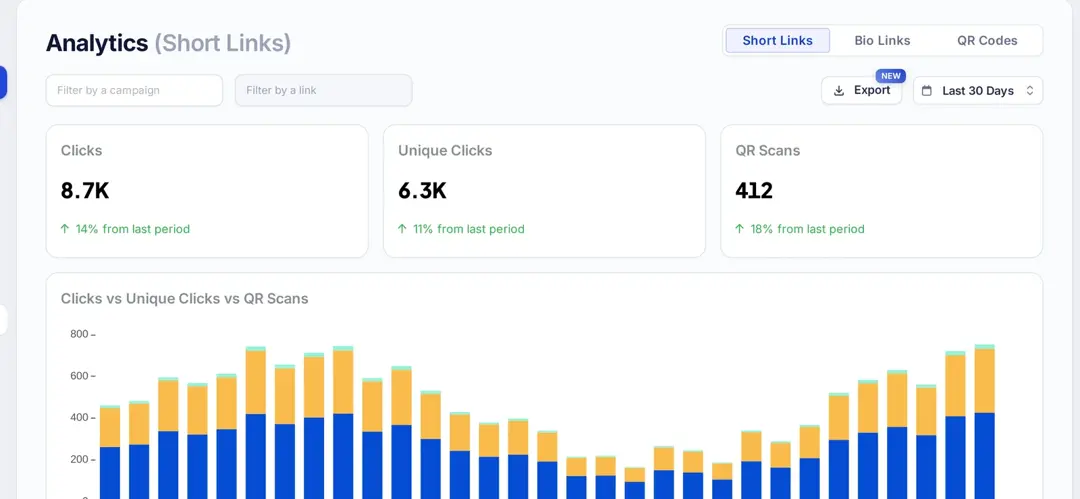
Task: Click the Clicks 8.7K value
Action: coord(85,190)
